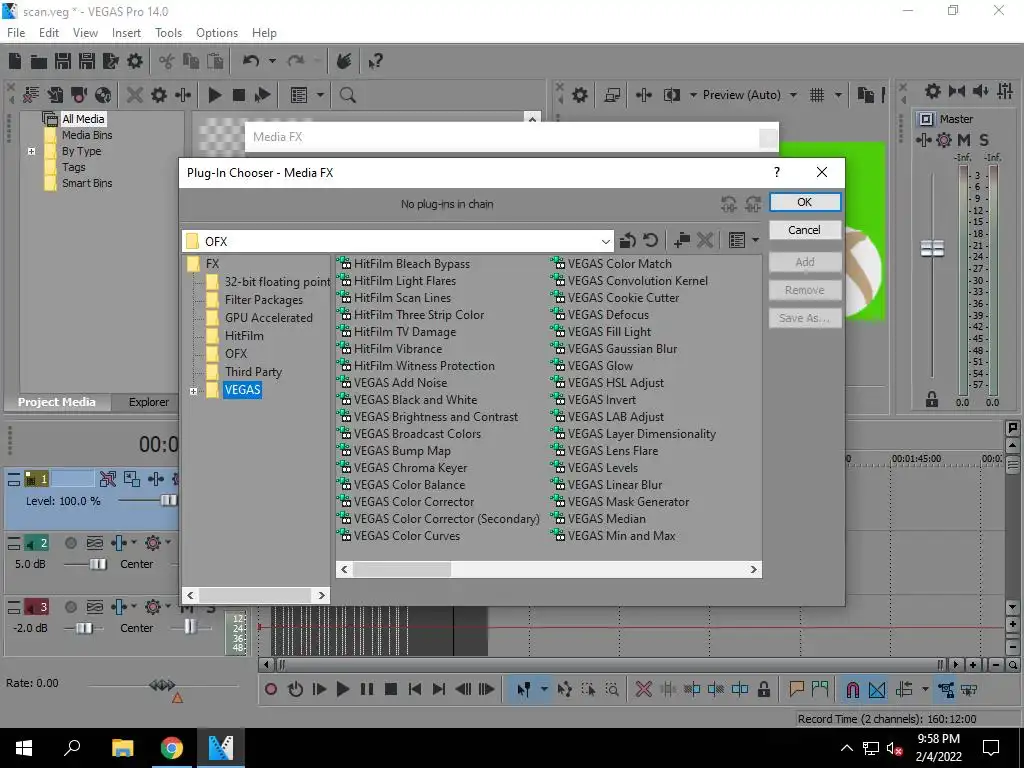Click the Undo arrow icon
The width and height of the screenshot is (1024, 768).
(x=251, y=61)
